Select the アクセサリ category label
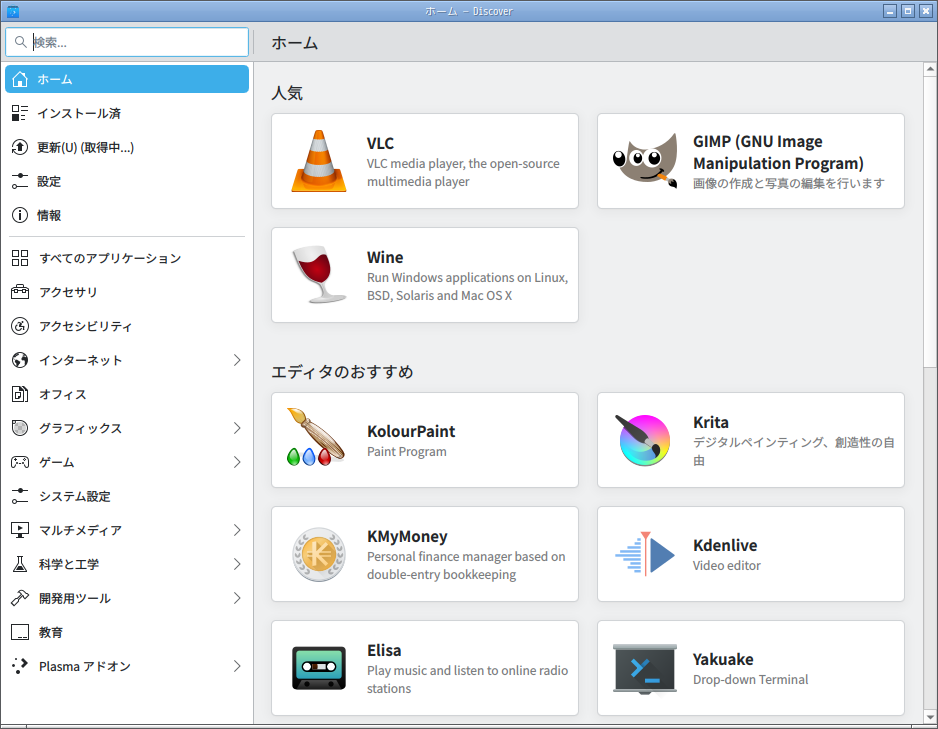Image resolution: width=938 pixels, height=729 pixels. [x=68, y=292]
